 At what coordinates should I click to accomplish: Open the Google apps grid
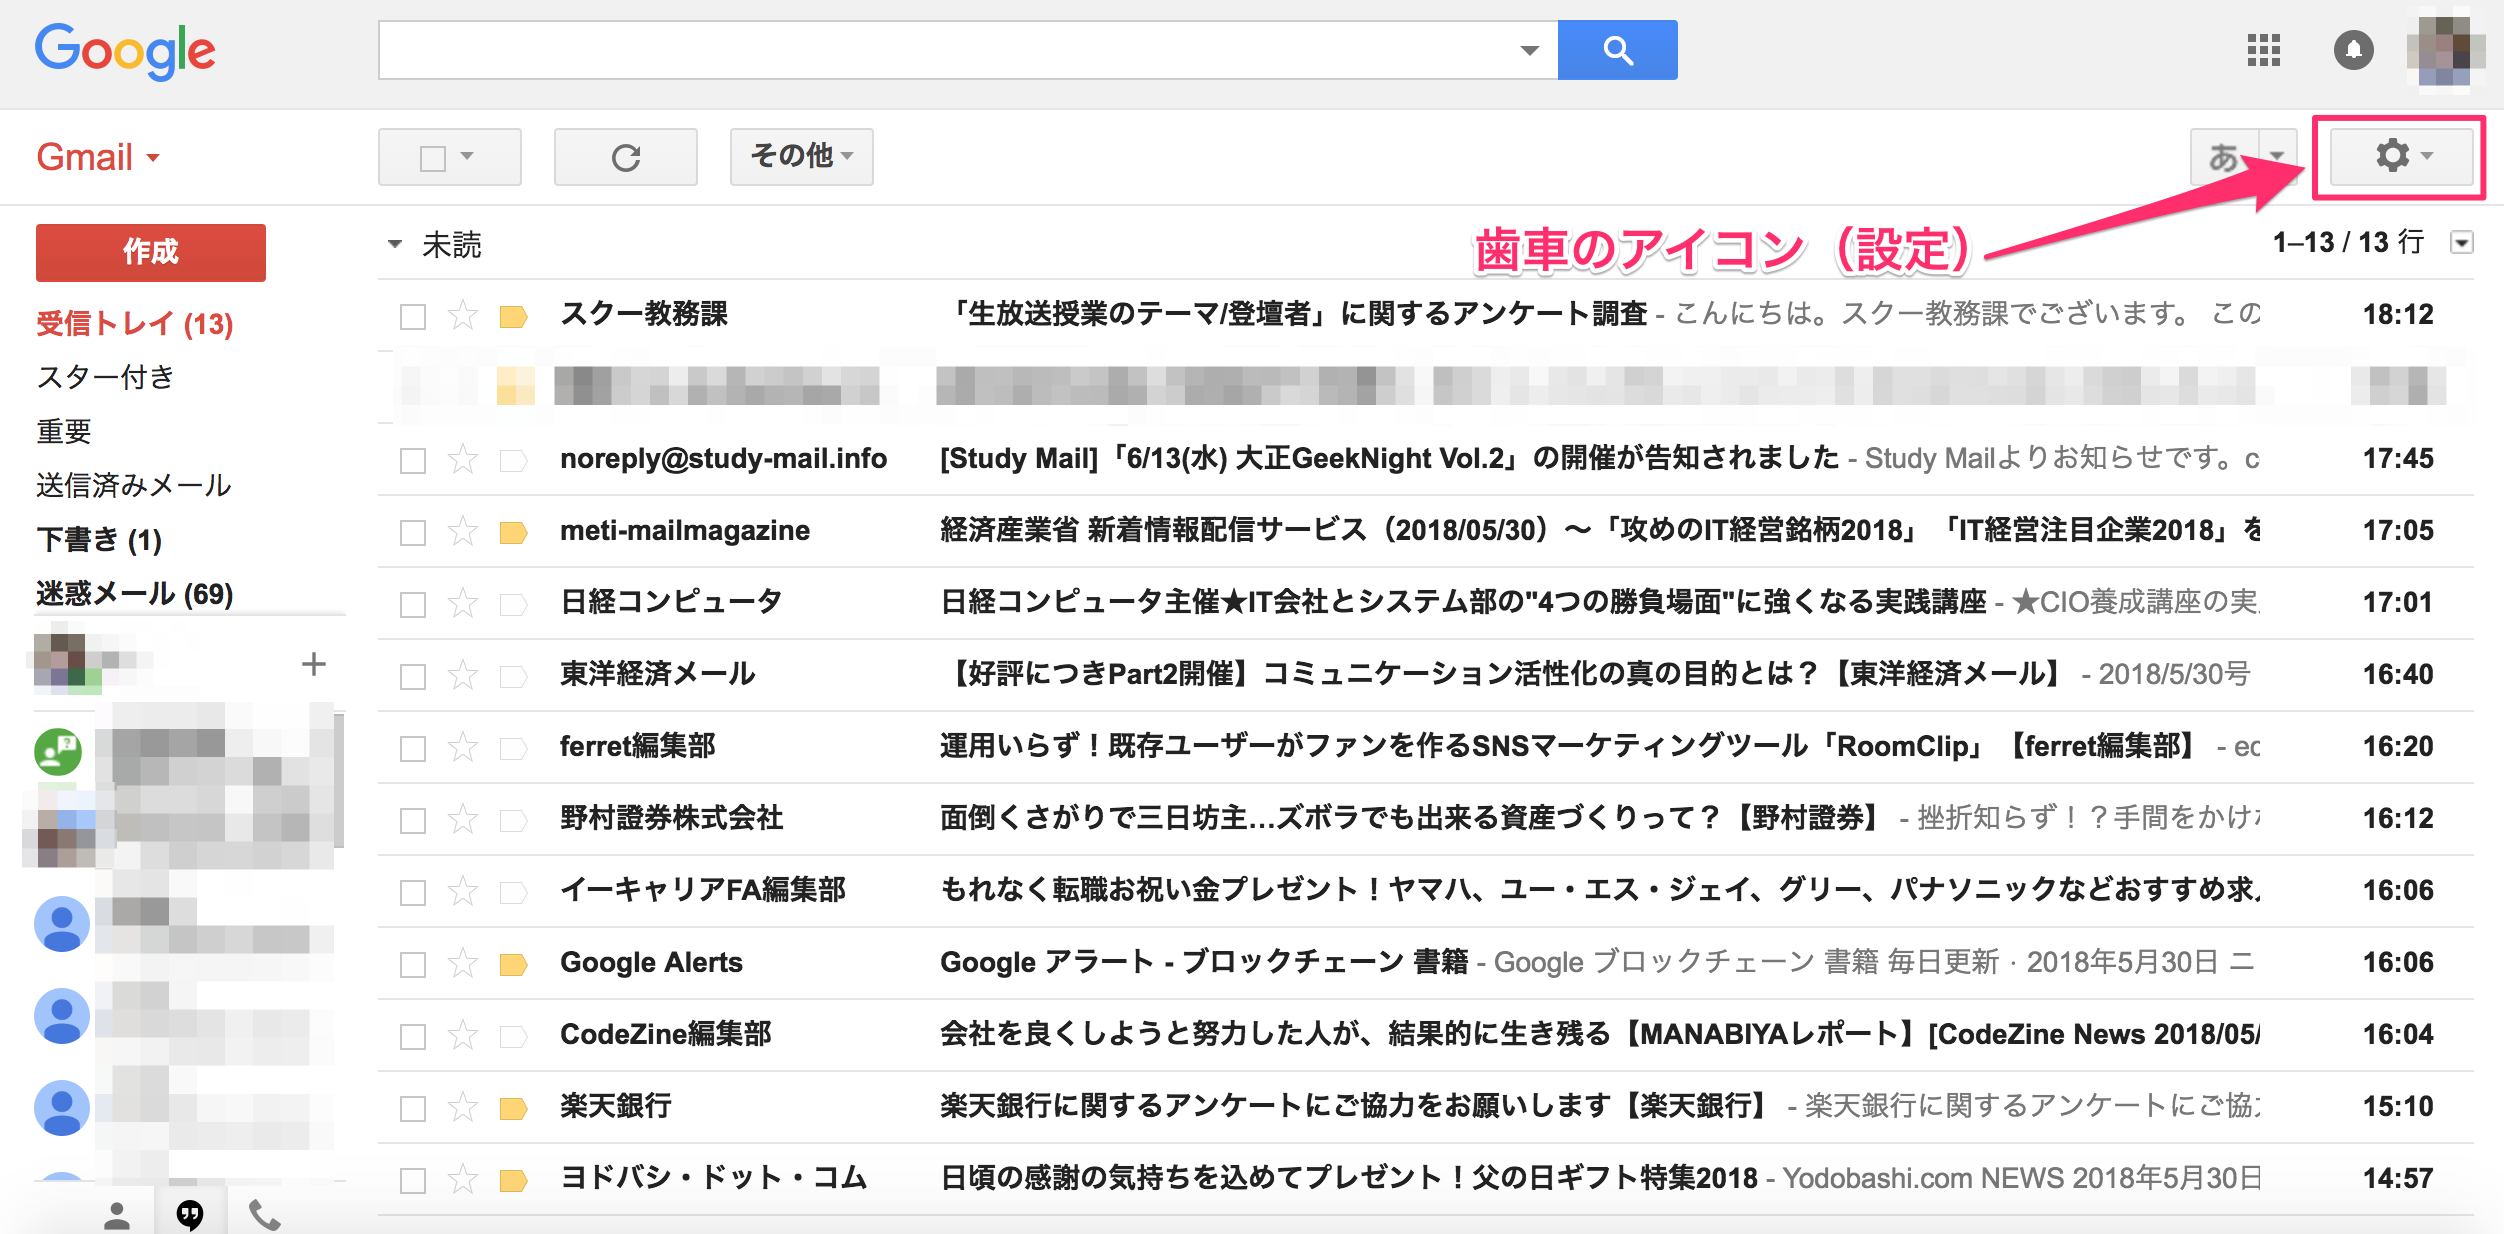[2263, 50]
